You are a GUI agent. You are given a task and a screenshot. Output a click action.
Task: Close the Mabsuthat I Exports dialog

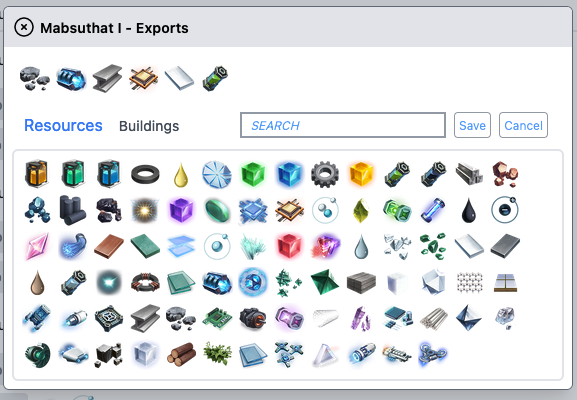24,27
